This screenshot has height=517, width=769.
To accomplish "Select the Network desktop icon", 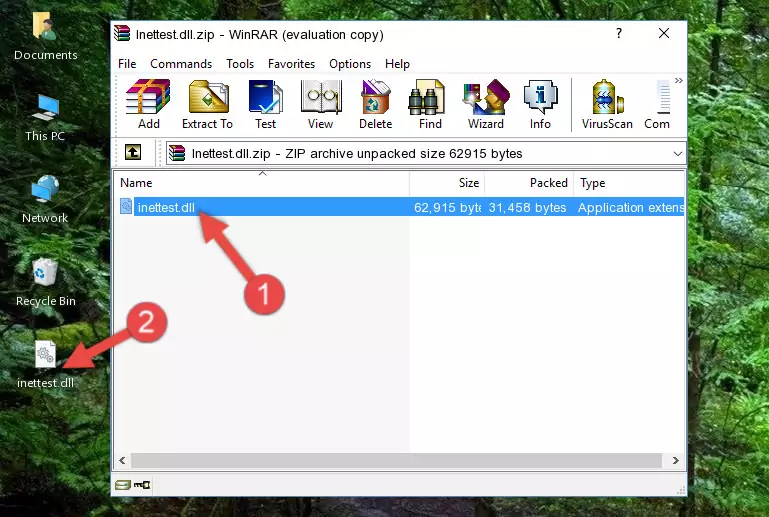I will coord(45,199).
